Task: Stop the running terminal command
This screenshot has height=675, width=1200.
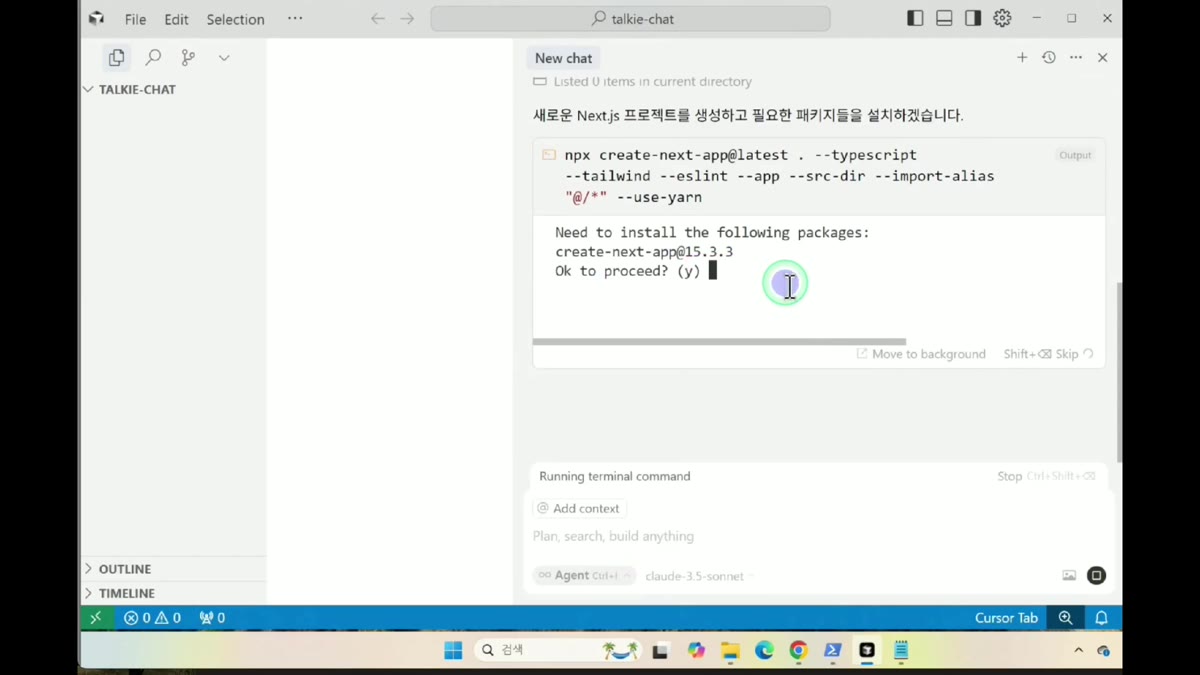Action: pos(1046,476)
